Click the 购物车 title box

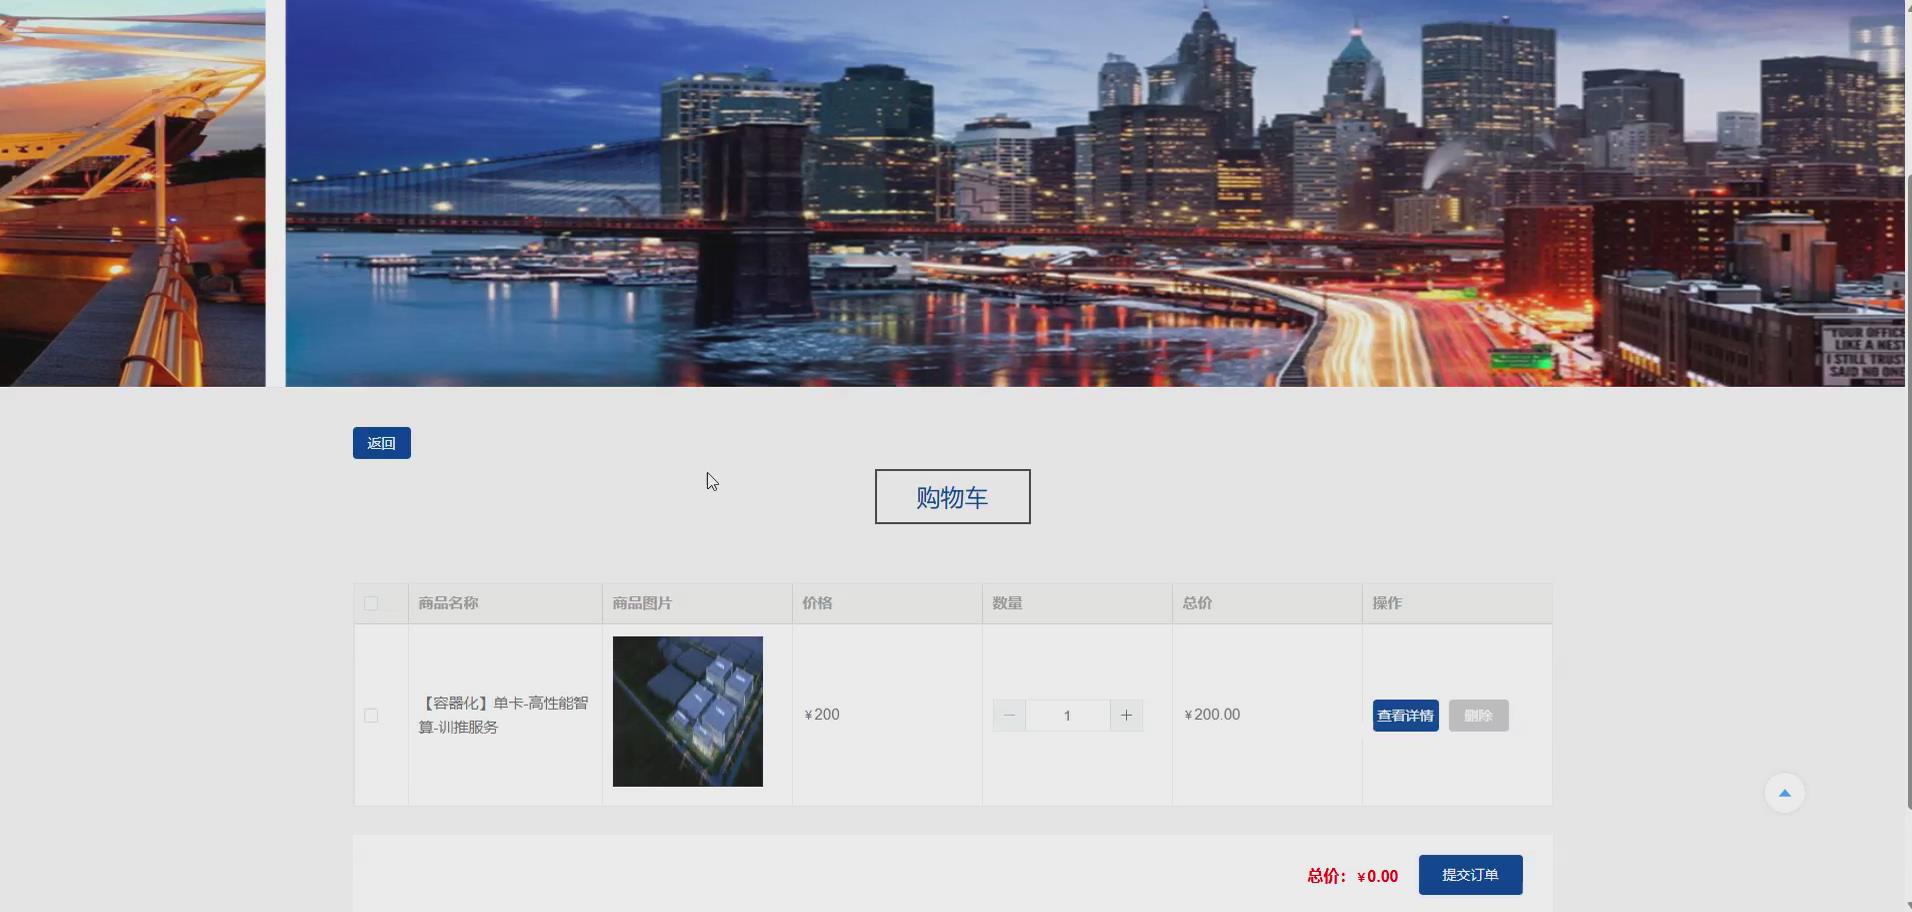(x=952, y=497)
